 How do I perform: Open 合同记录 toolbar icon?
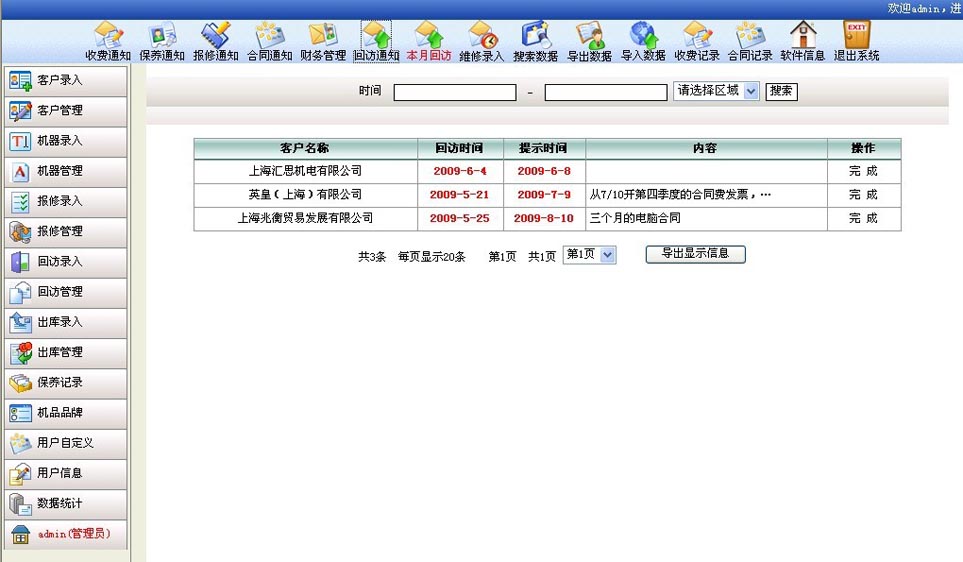[751, 41]
